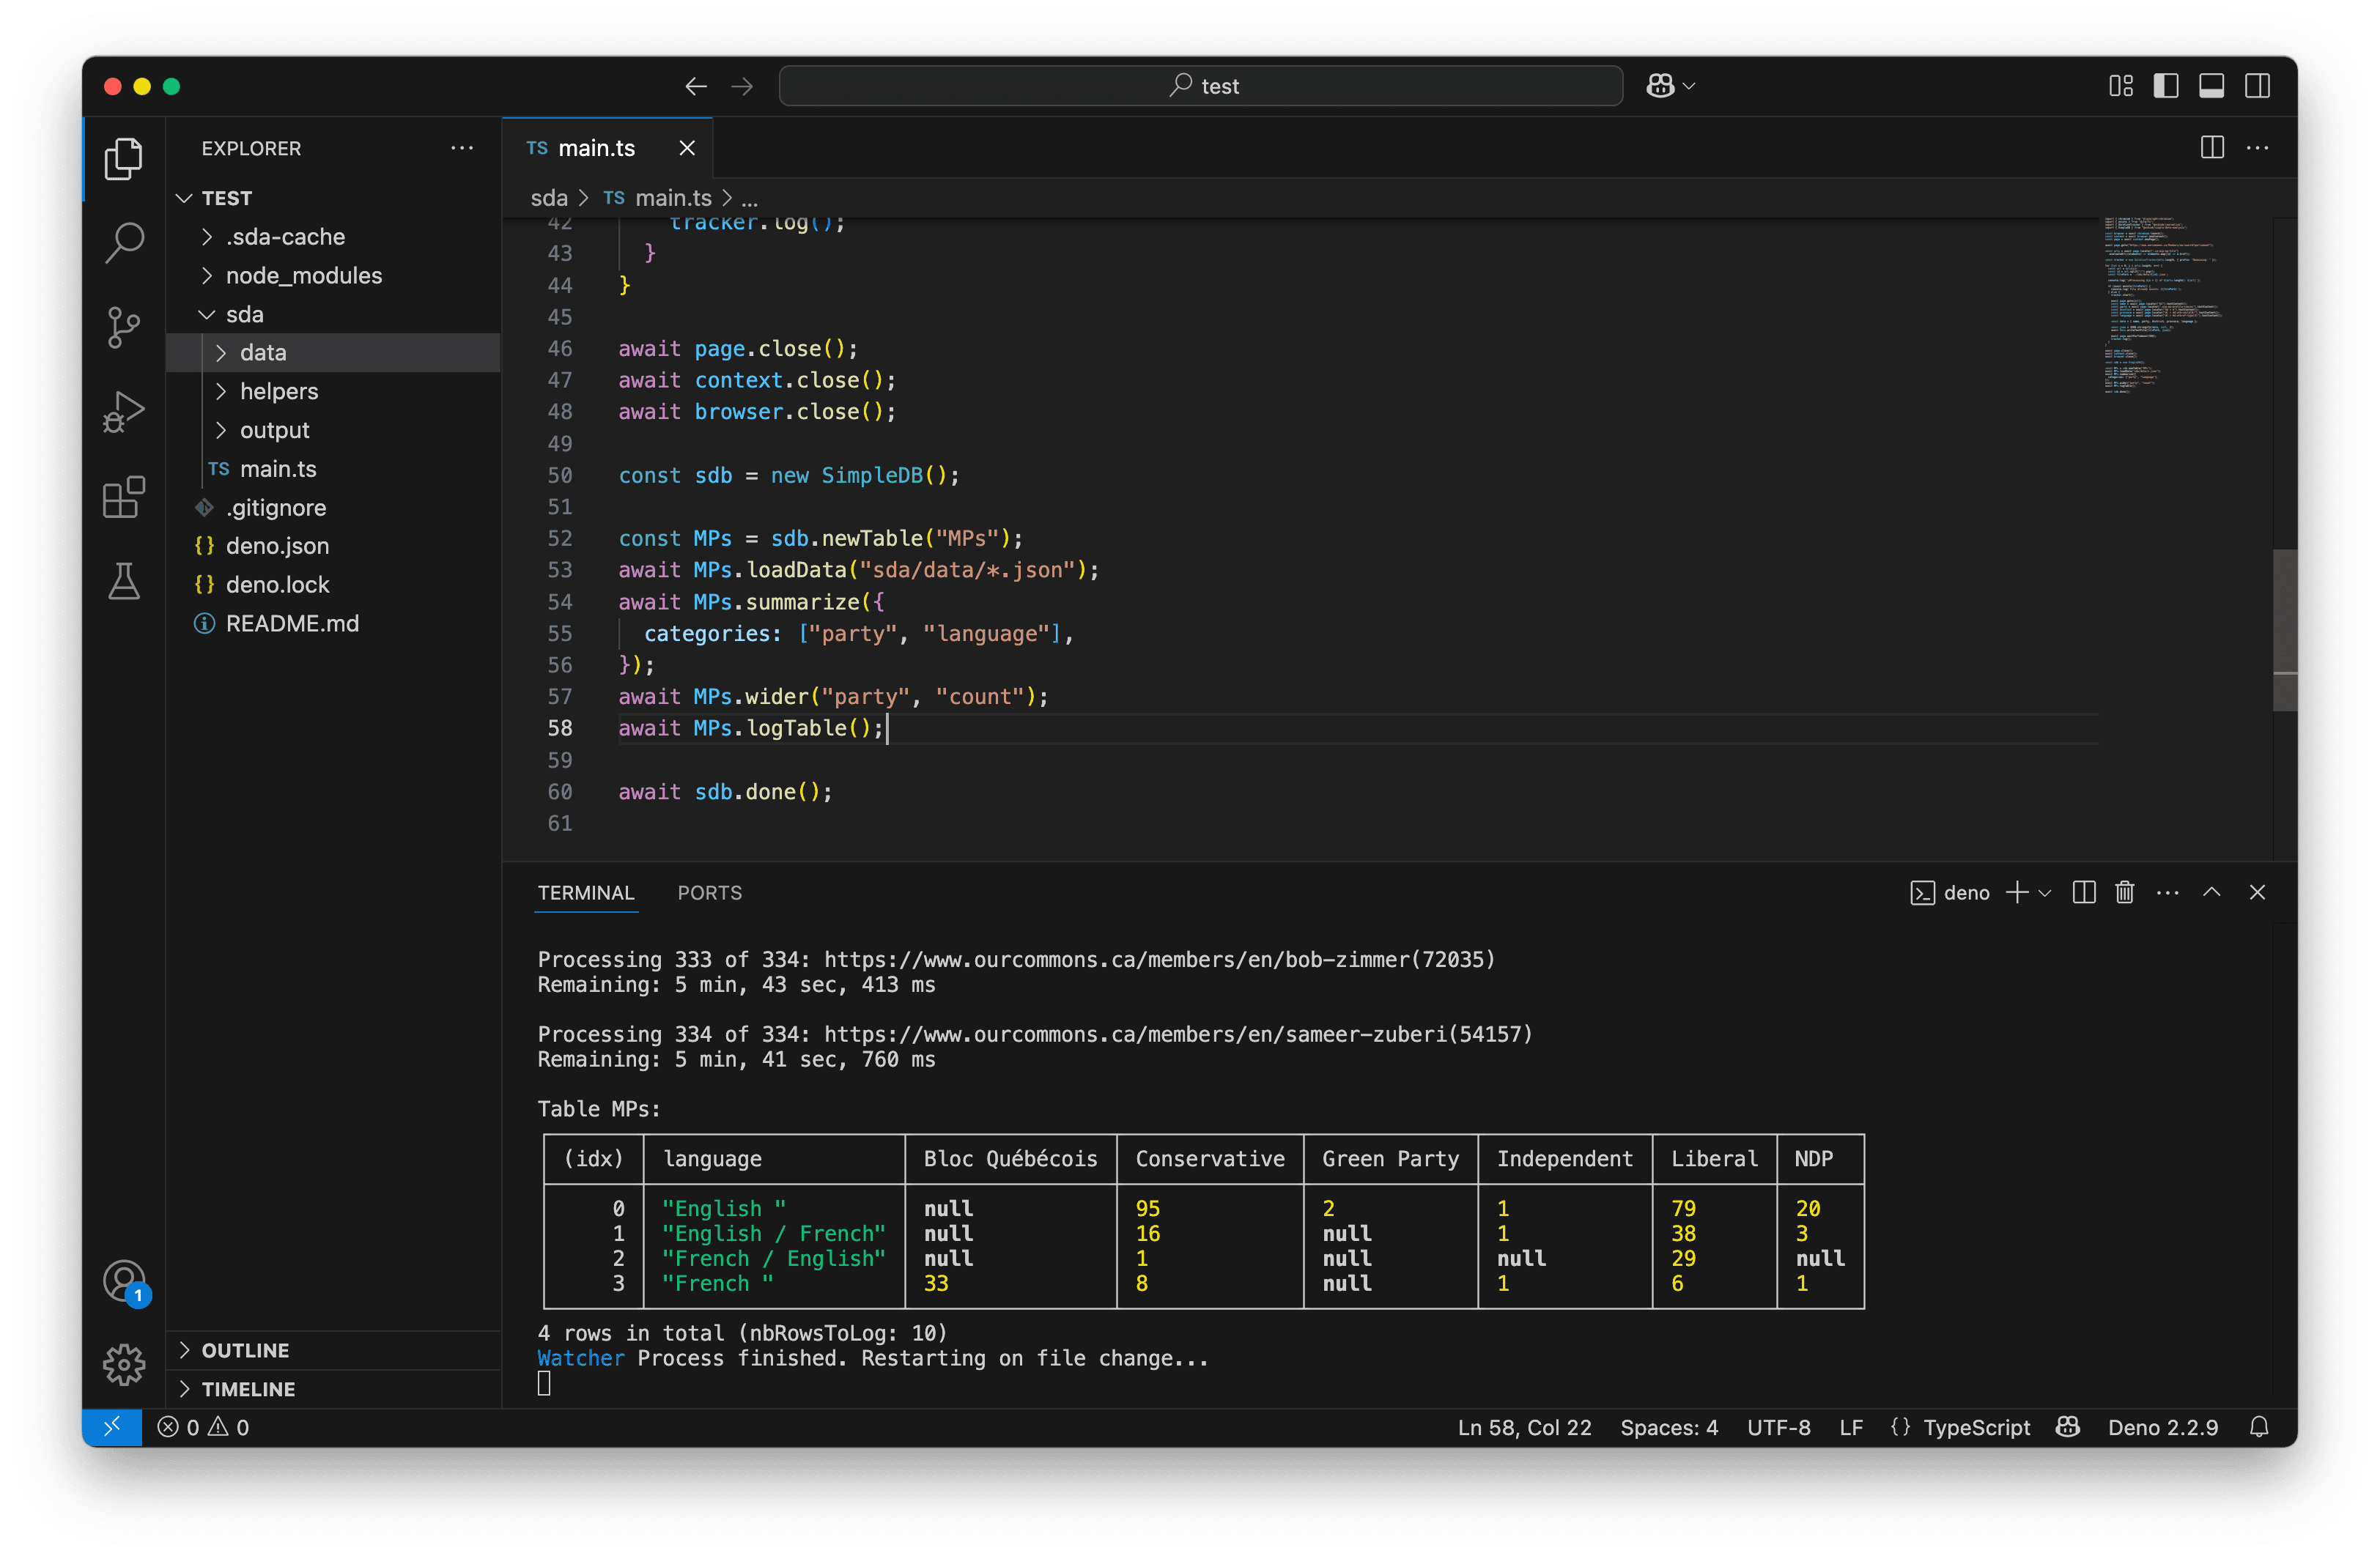The height and width of the screenshot is (1556, 2380).
Task: Open the Testing flask view
Action: pyautogui.click(x=124, y=581)
